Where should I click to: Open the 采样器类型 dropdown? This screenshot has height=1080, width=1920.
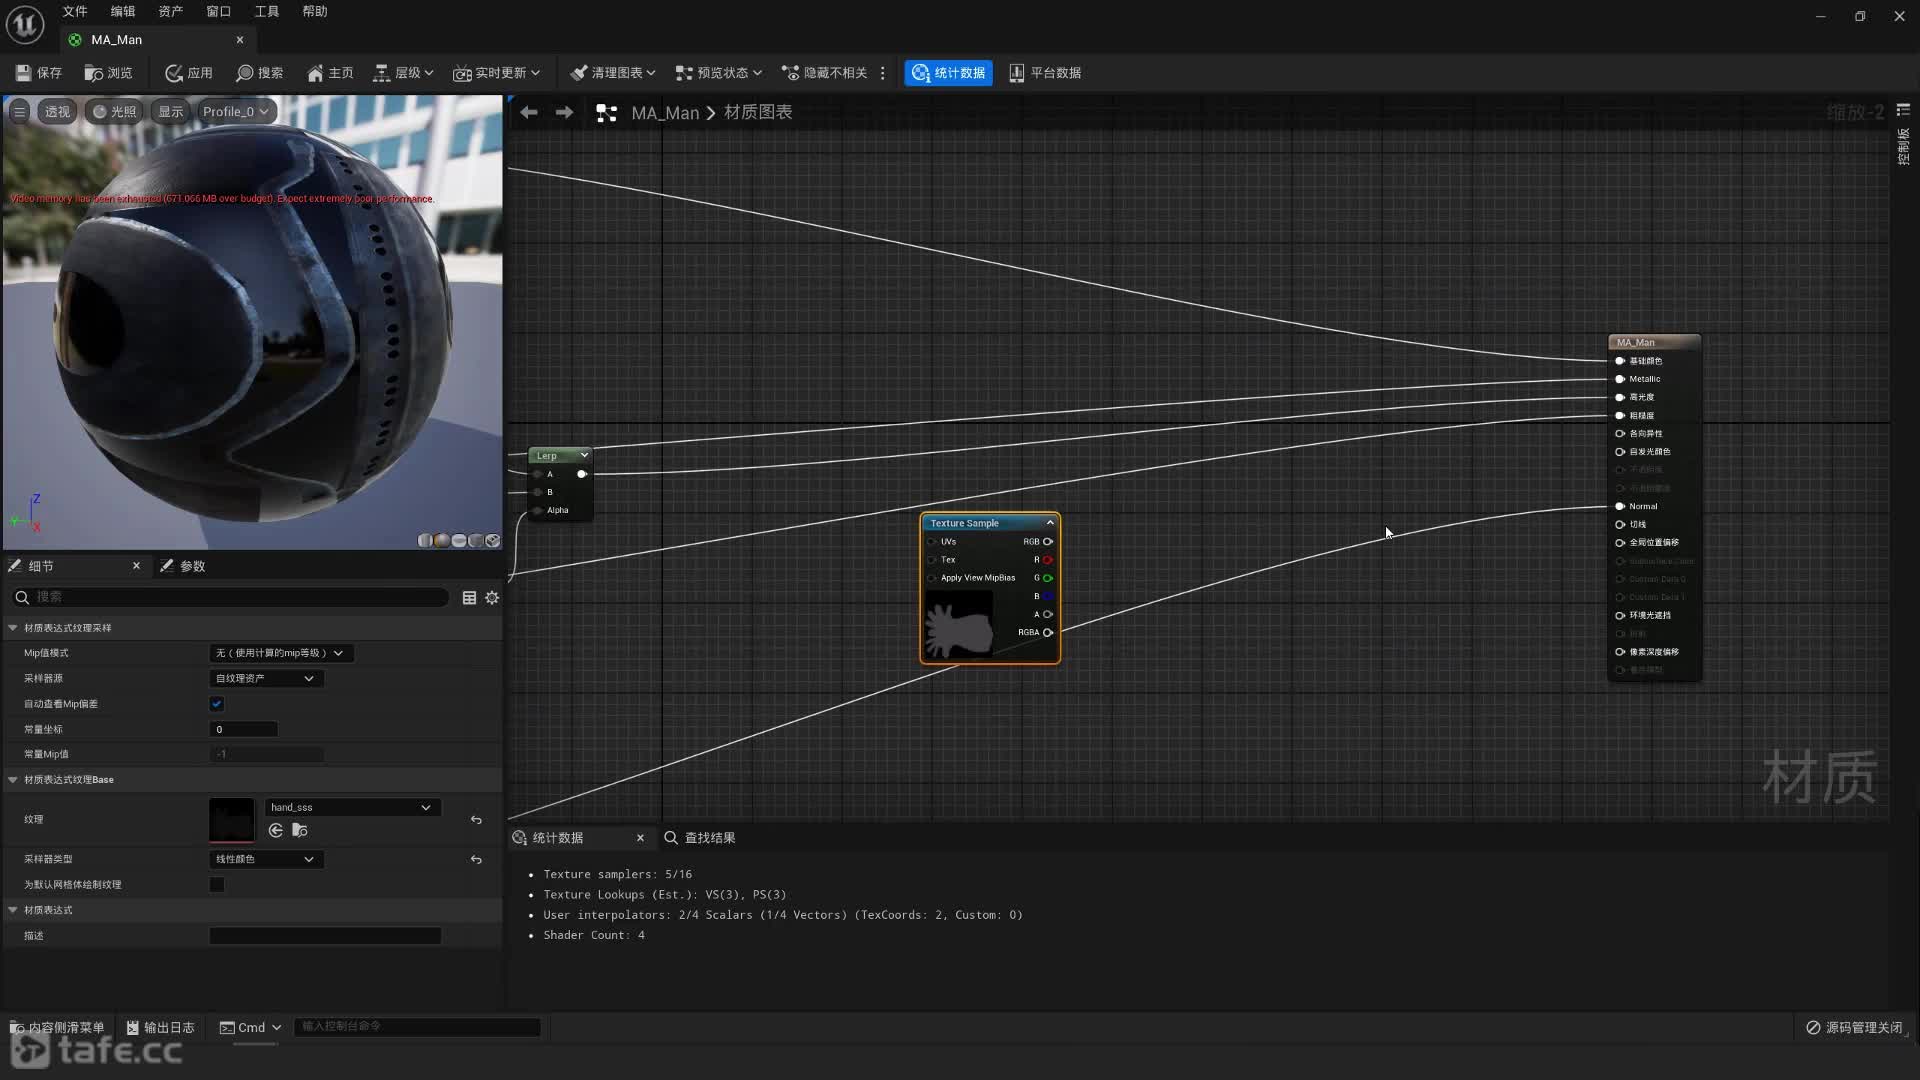(265, 859)
